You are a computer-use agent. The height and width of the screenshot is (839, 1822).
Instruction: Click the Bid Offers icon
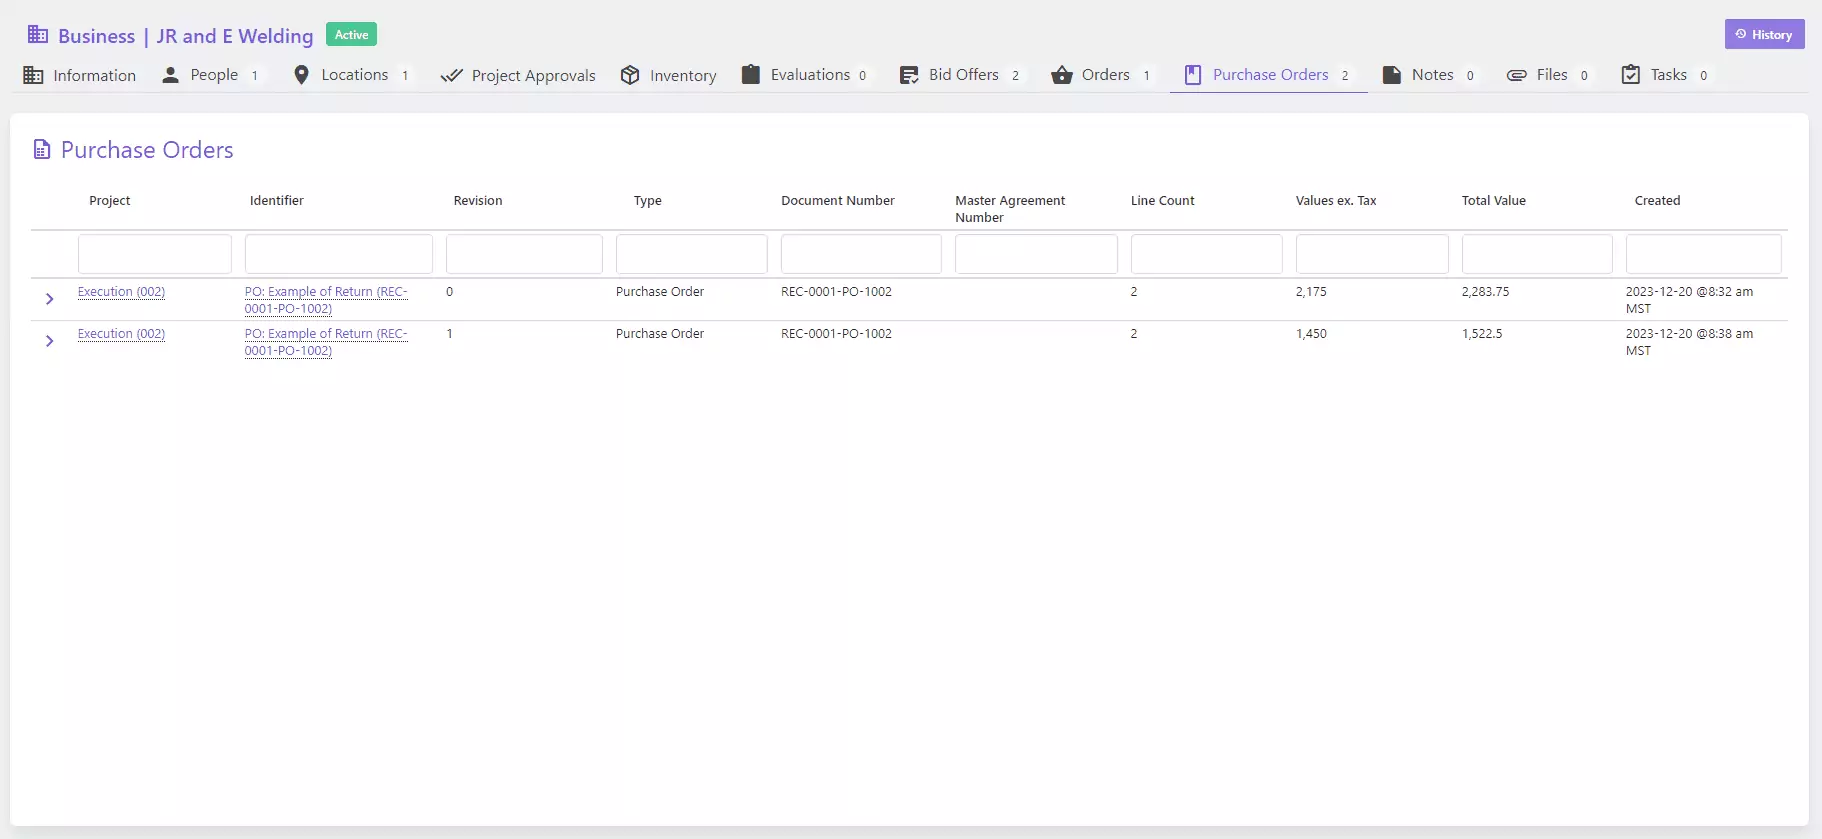tap(909, 75)
